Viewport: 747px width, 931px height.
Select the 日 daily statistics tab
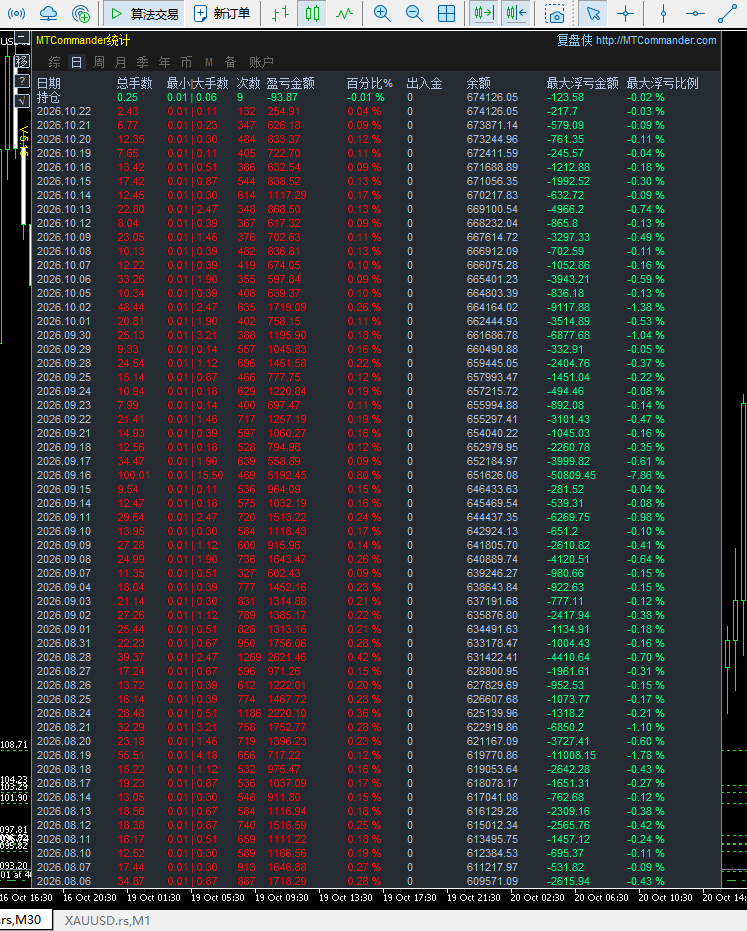77,62
